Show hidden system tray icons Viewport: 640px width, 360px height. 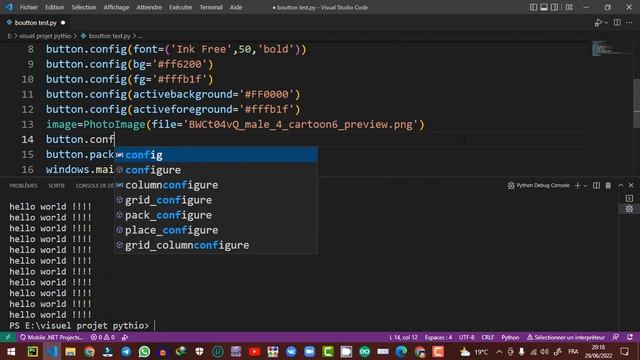(499, 351)
